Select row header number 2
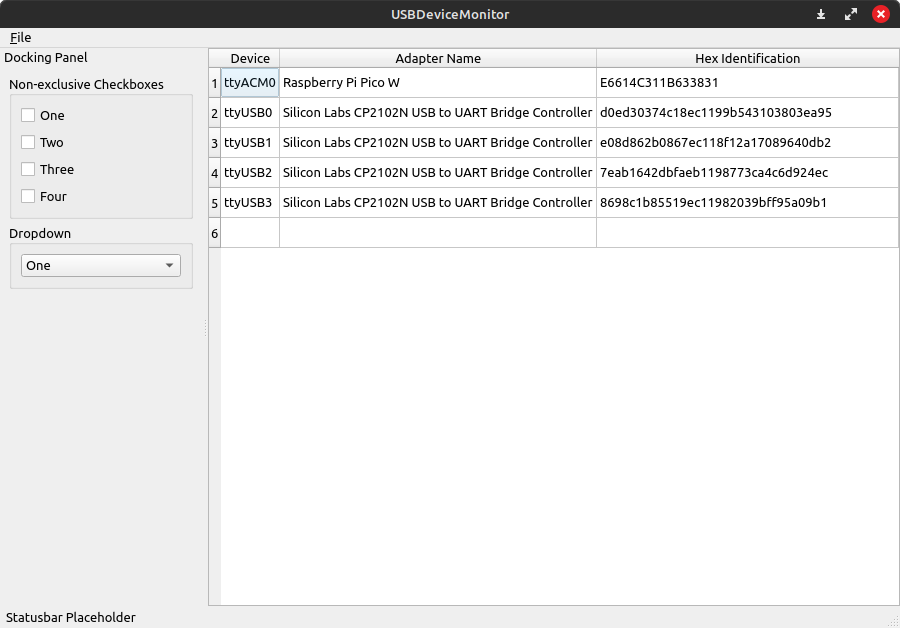 tap(215, 113)
